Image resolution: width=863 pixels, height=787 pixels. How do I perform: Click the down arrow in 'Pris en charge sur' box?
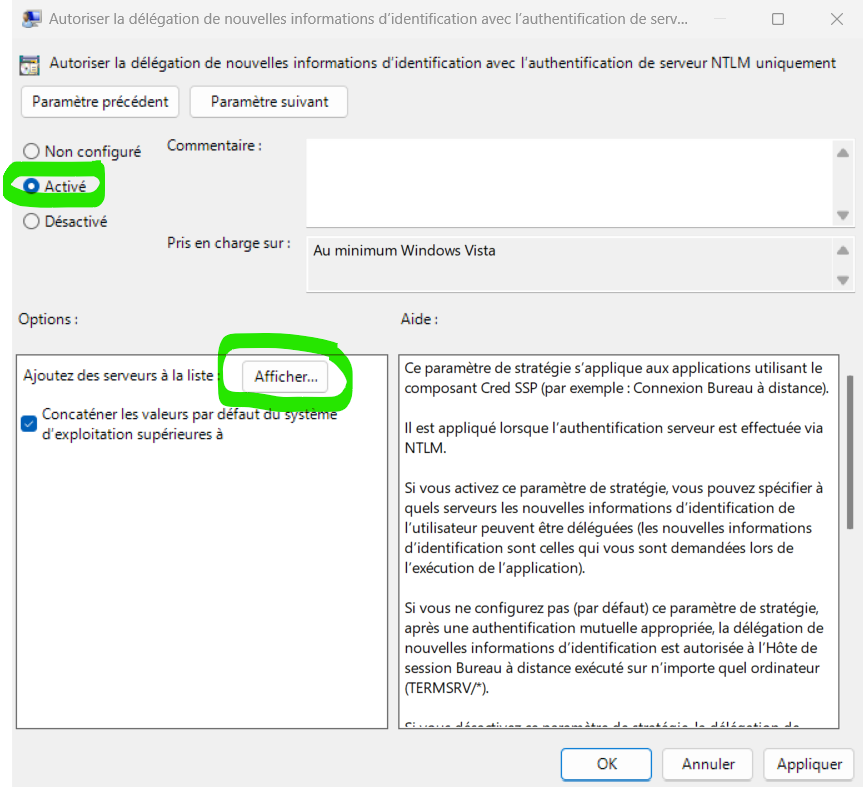point(842,279)
